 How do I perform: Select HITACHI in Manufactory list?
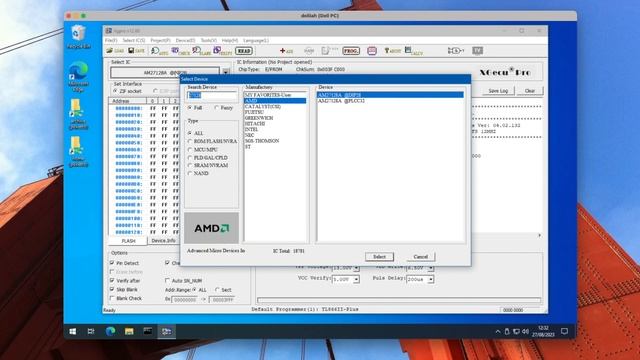[x=275, y=124]
